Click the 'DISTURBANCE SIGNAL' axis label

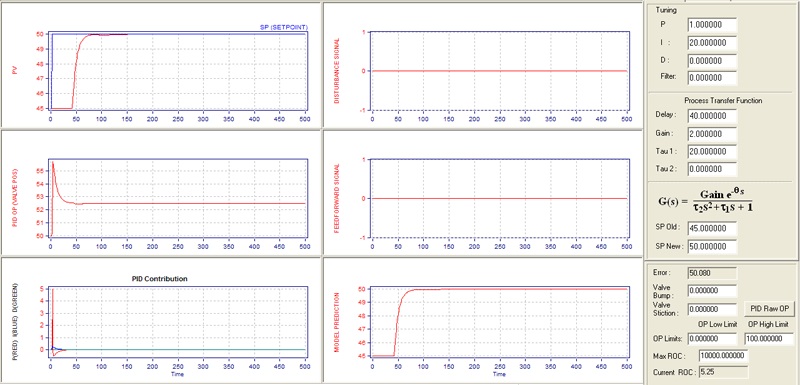point(337,71)
